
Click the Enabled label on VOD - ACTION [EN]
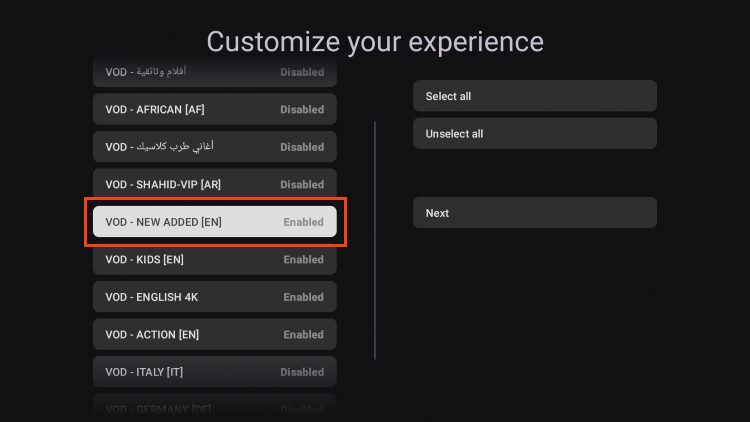[303, 334]
